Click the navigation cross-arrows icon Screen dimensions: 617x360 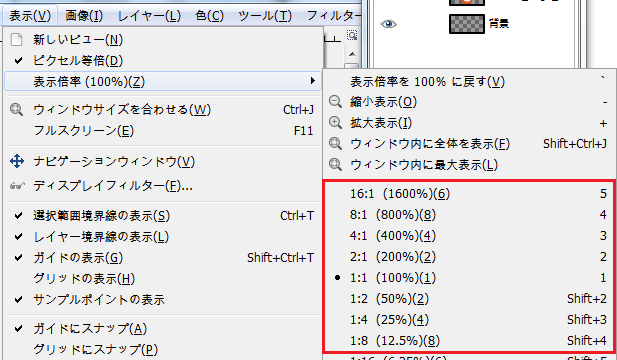17,161
